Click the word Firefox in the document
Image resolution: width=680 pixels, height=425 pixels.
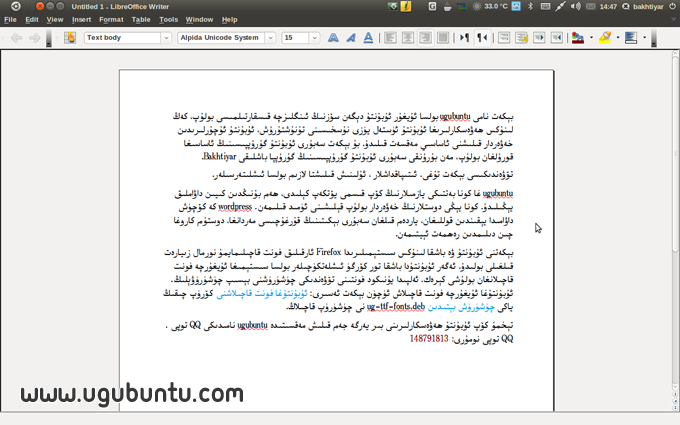tap(329, 252)
